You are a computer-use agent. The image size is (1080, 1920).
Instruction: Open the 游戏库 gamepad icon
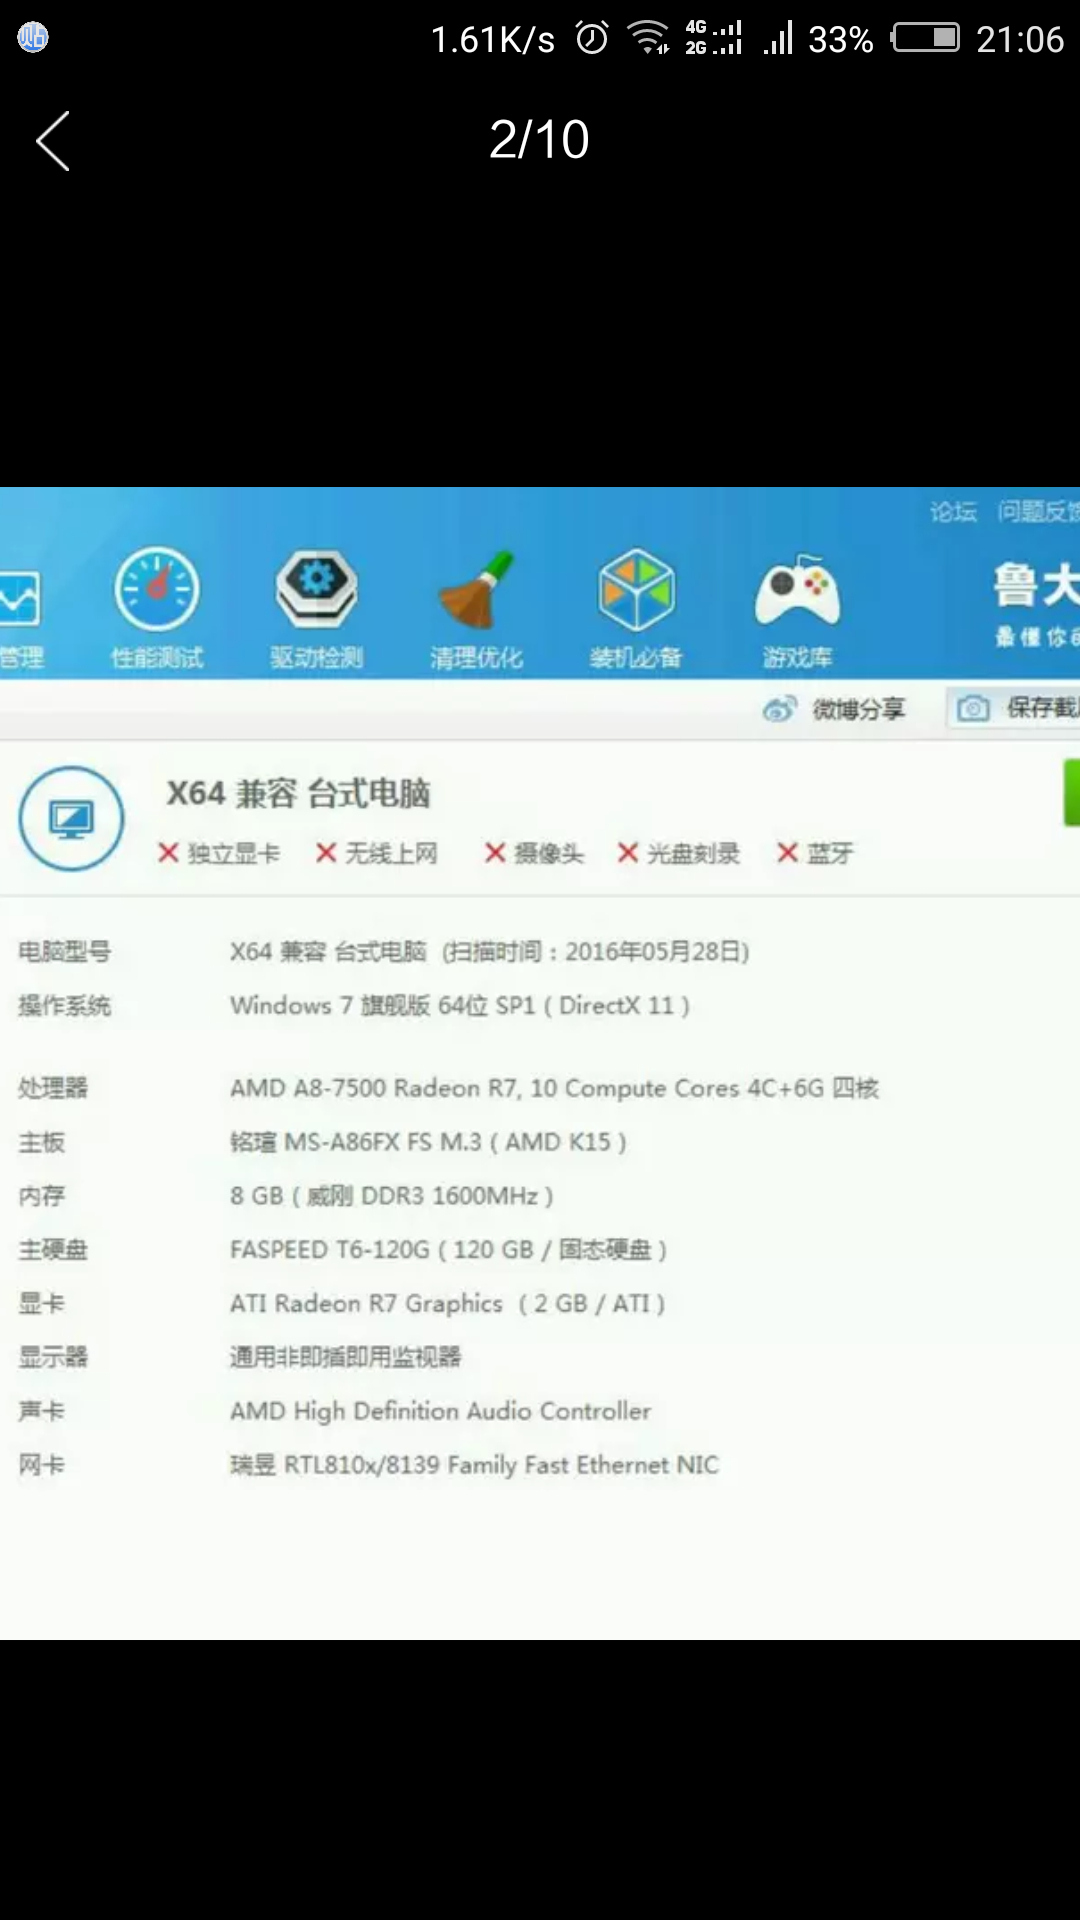[x=797, y=590]
